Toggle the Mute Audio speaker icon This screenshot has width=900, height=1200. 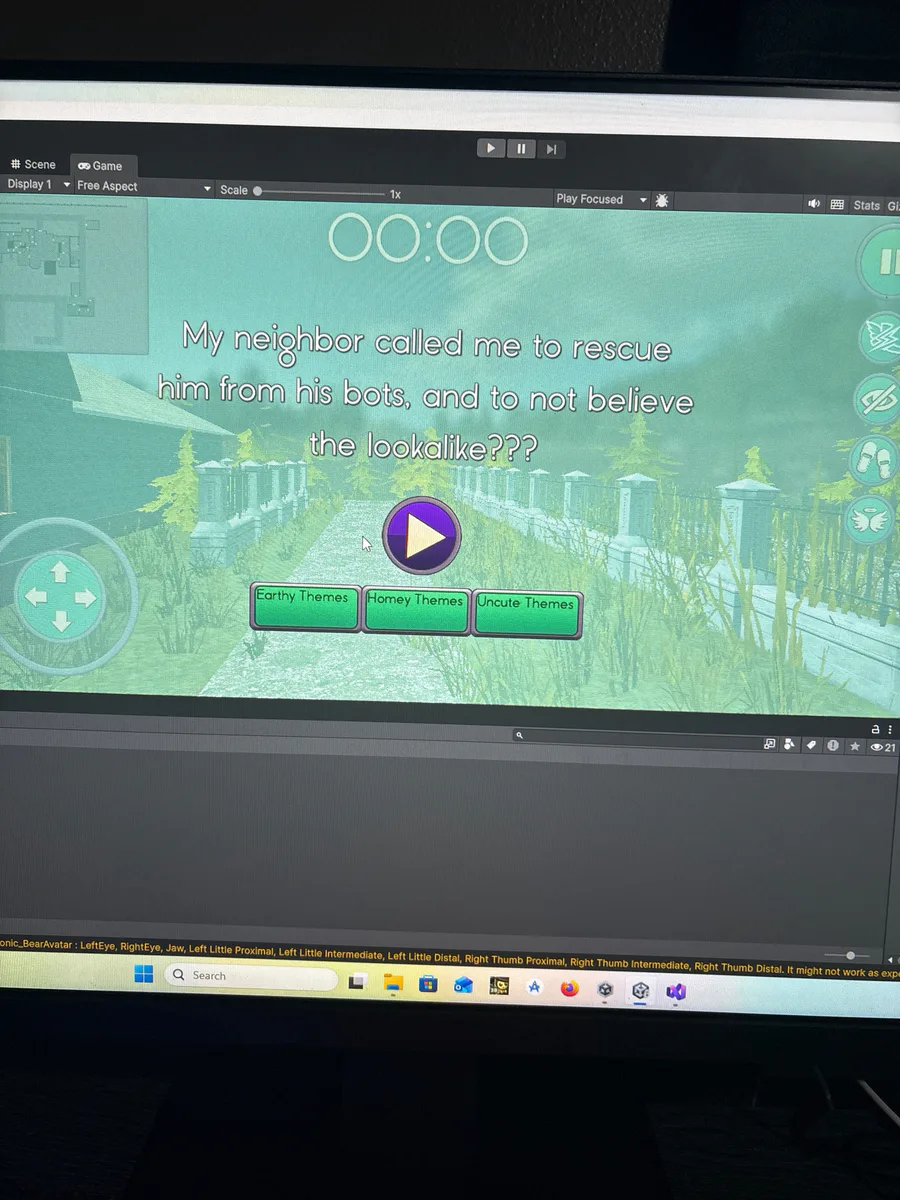[813, 204]
